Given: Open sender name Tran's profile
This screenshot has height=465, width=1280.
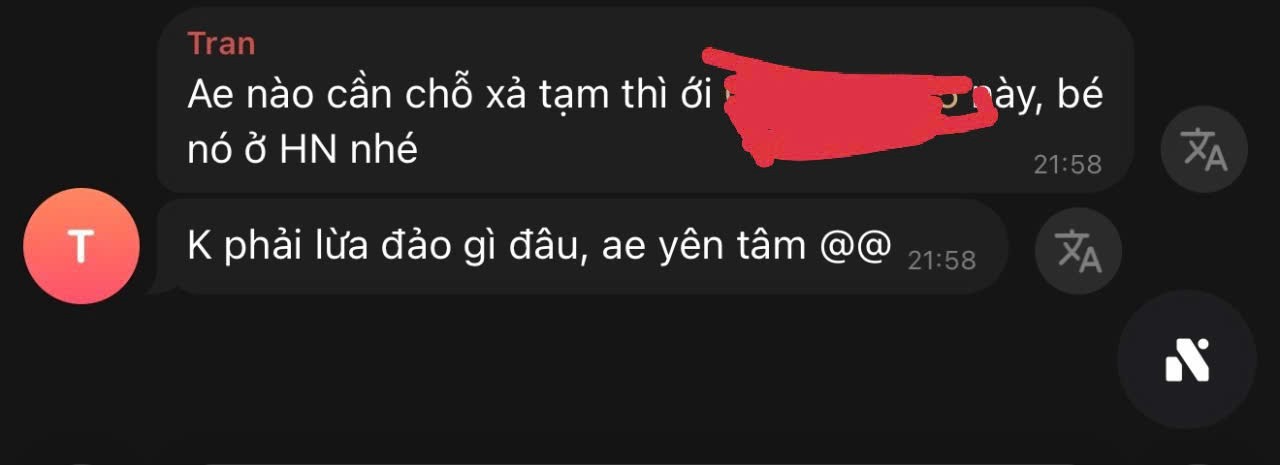Looking at the screenshot, I should pos(221,44).
